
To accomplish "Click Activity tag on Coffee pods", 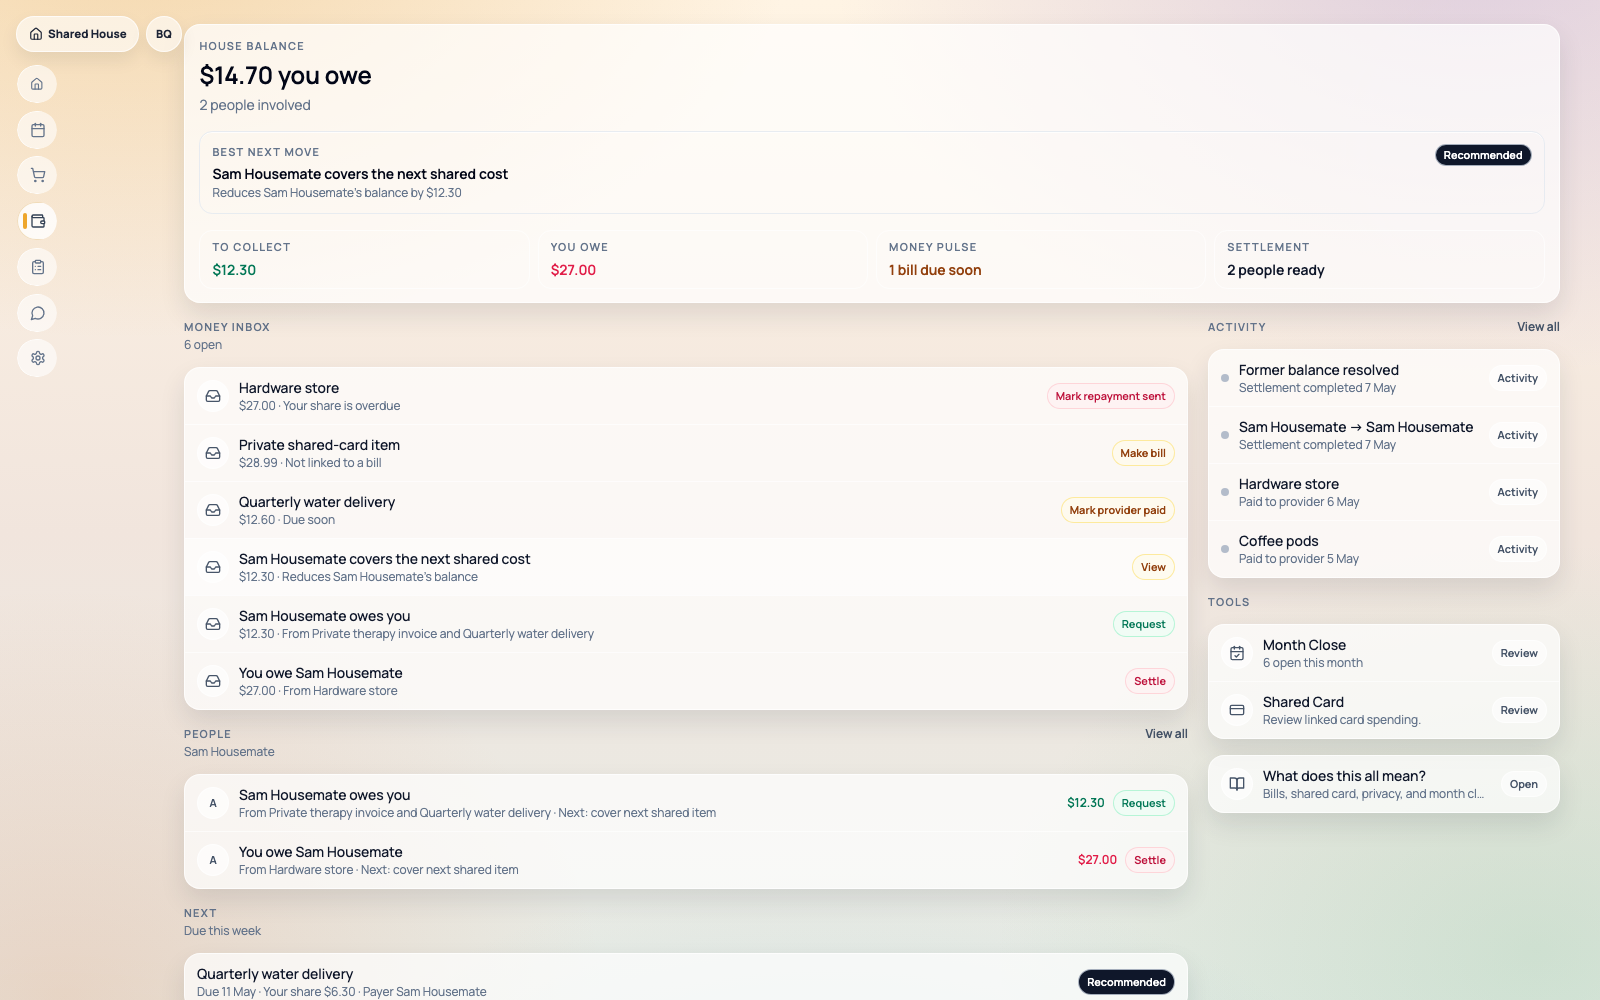I will 1517,549.
